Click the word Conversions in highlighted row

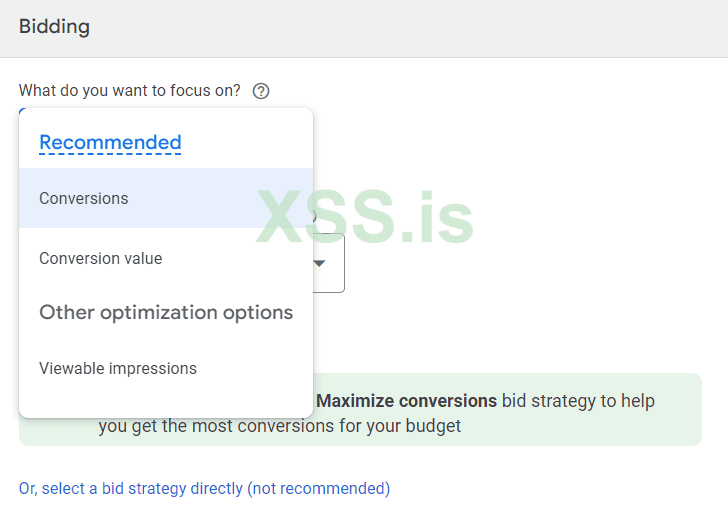(84, 198)
